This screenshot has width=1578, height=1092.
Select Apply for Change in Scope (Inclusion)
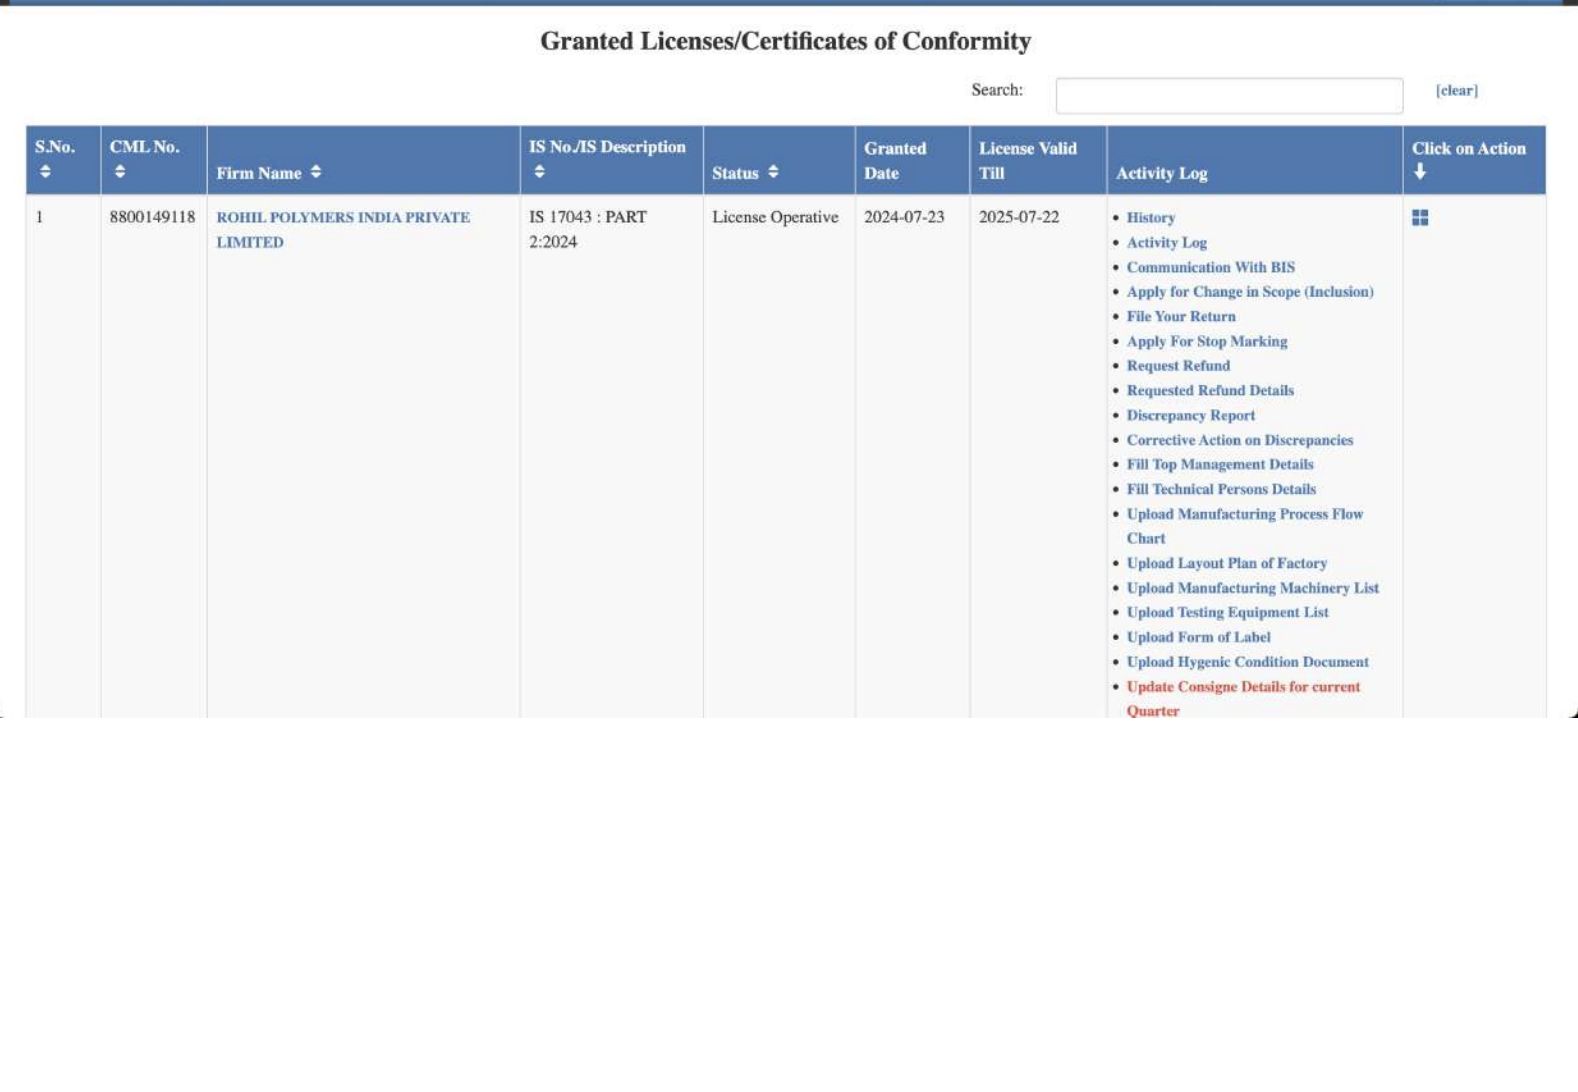1249,292
